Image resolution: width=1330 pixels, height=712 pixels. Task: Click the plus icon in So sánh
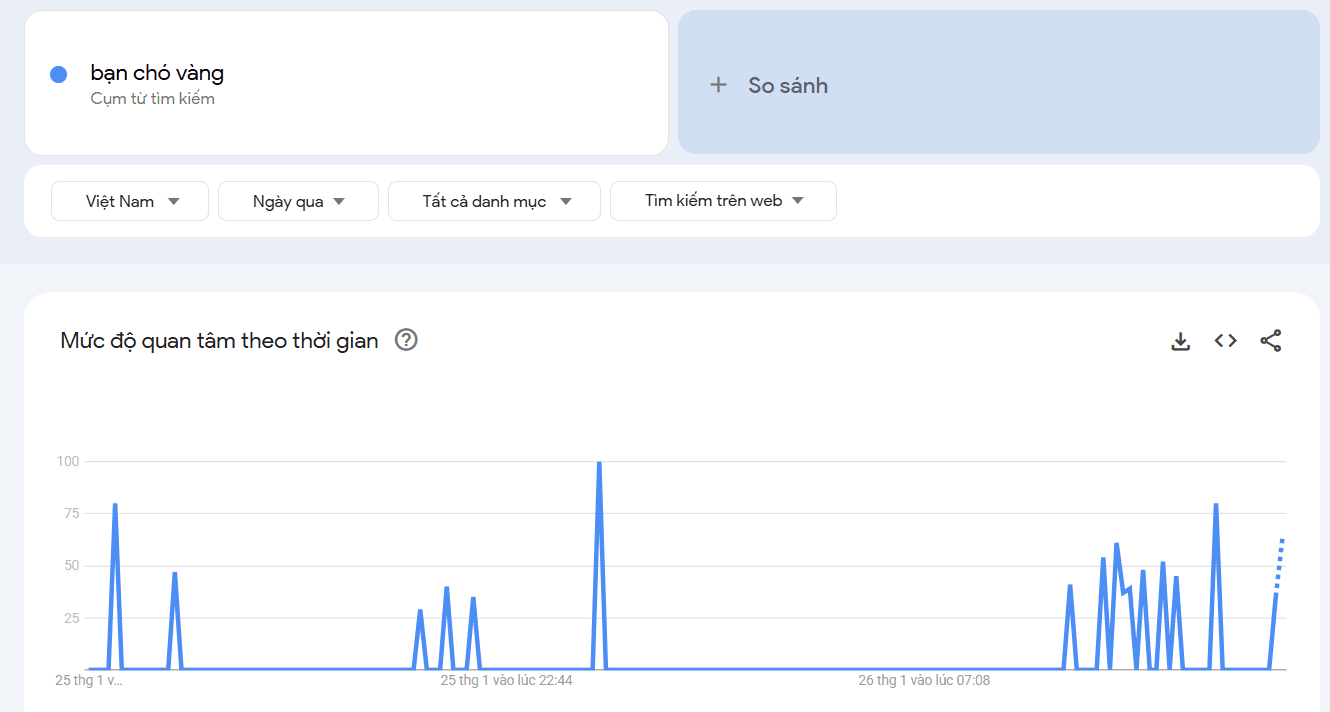[x=718, y=85]
